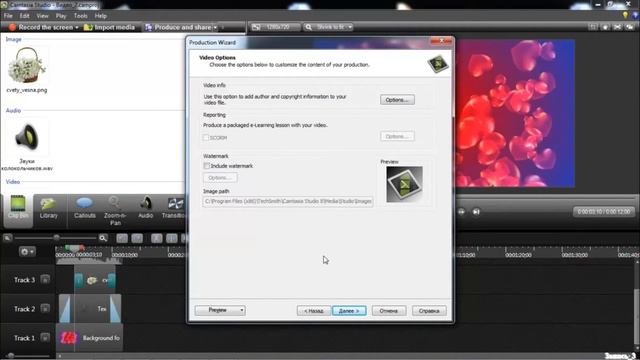
Task: Click the watermark Preview image
Action: point(404,184)
